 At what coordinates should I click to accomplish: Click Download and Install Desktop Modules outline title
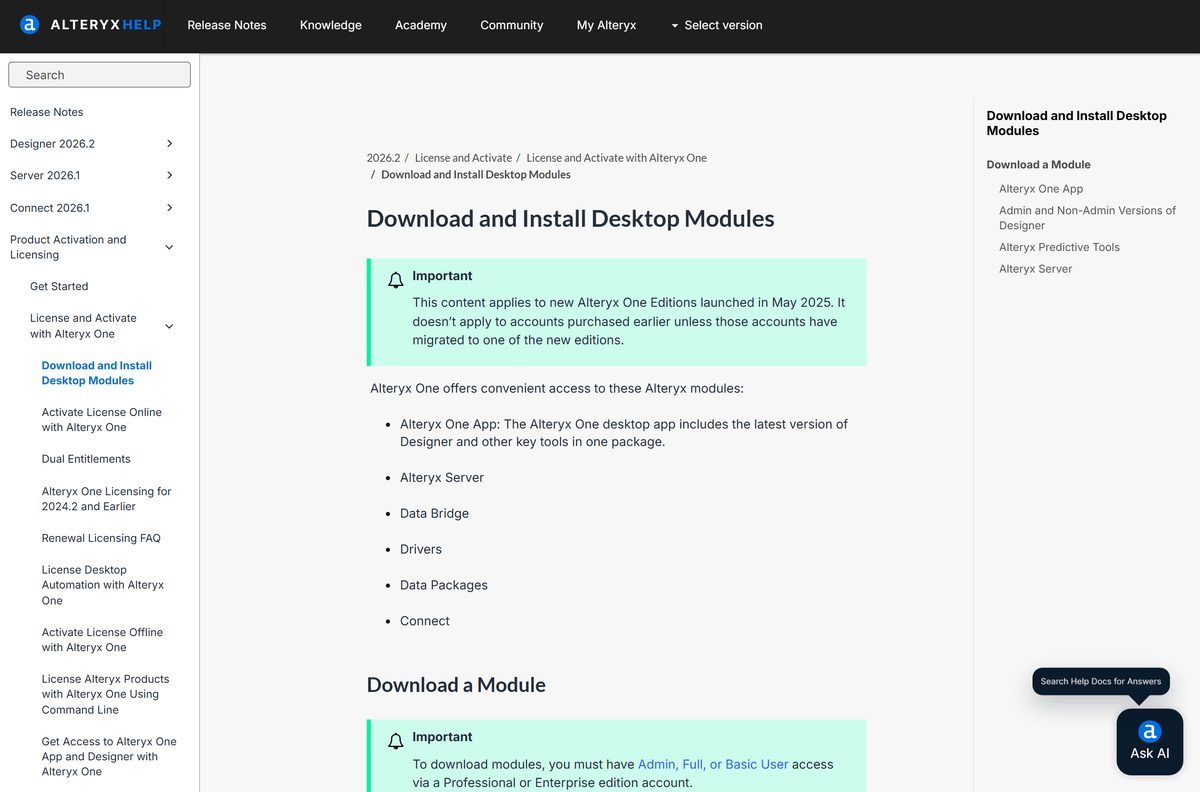tap(1076, 123)
